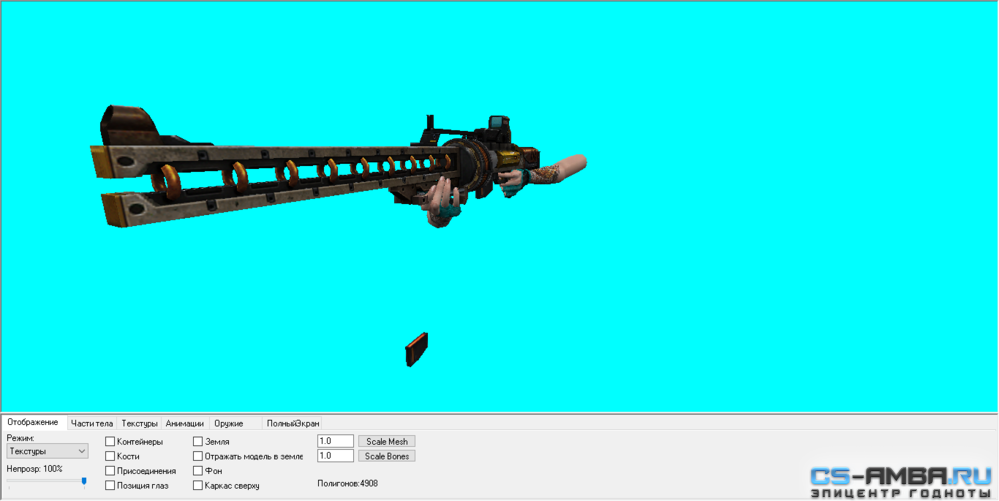Switch to the Анимации tab
Viewport: 999px width, 501px height.
(185, 423)
